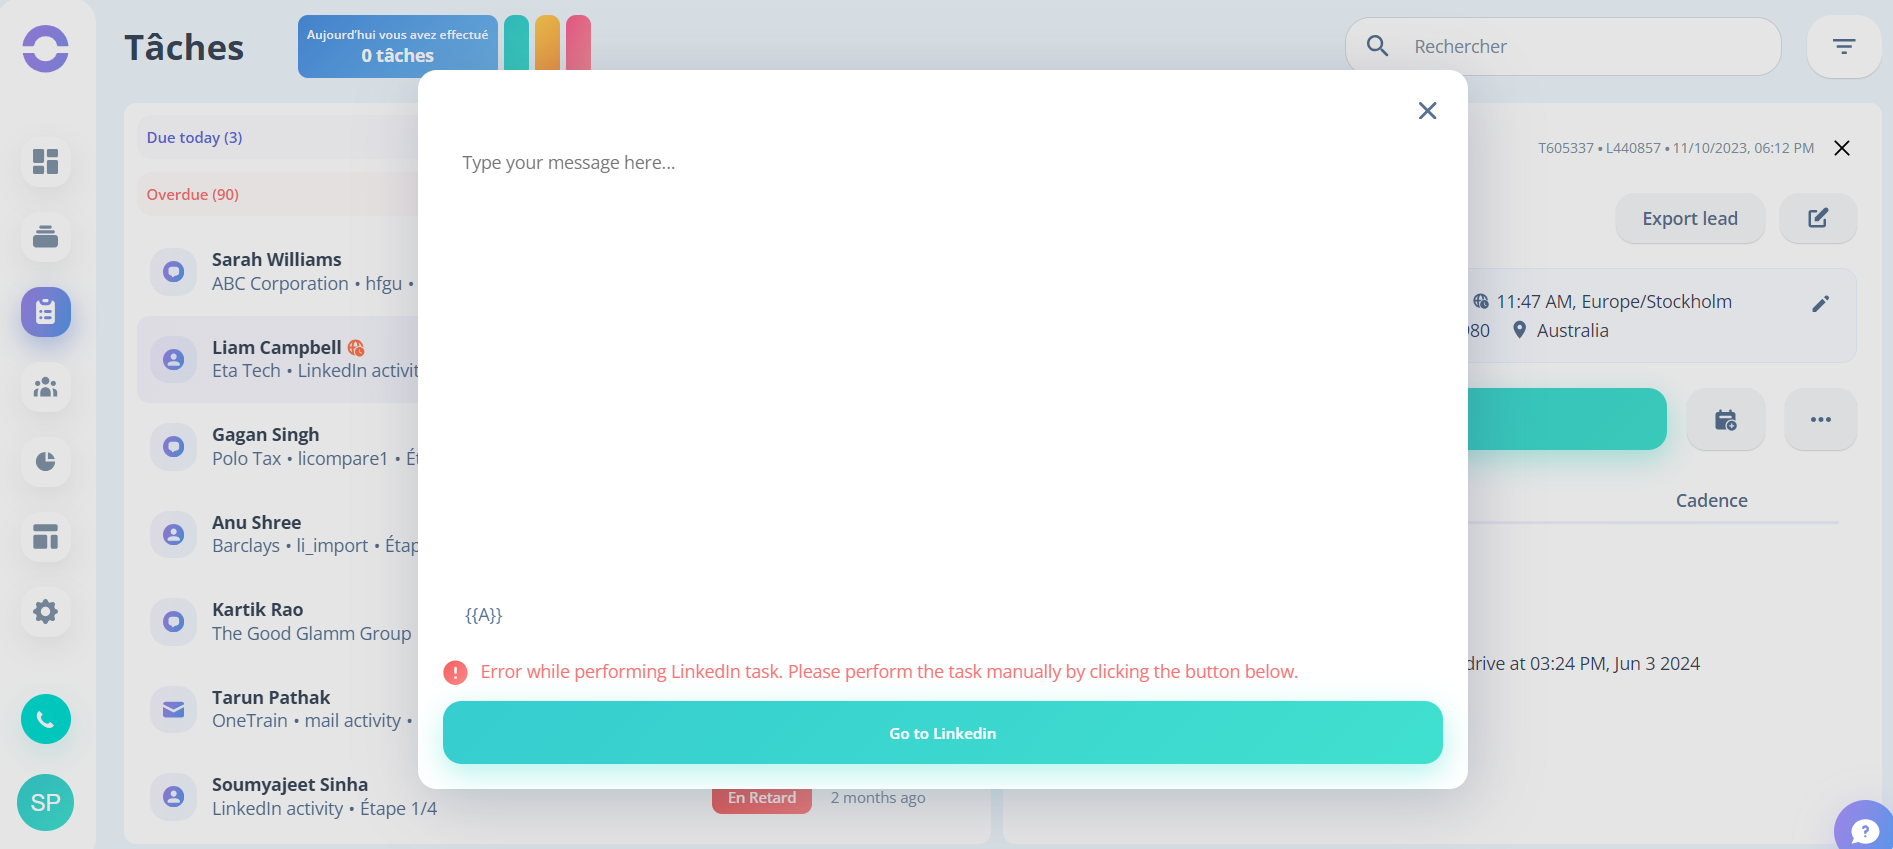Click the message text area
The height and width of the screenshot is (849, 1893).
point(942,370)
